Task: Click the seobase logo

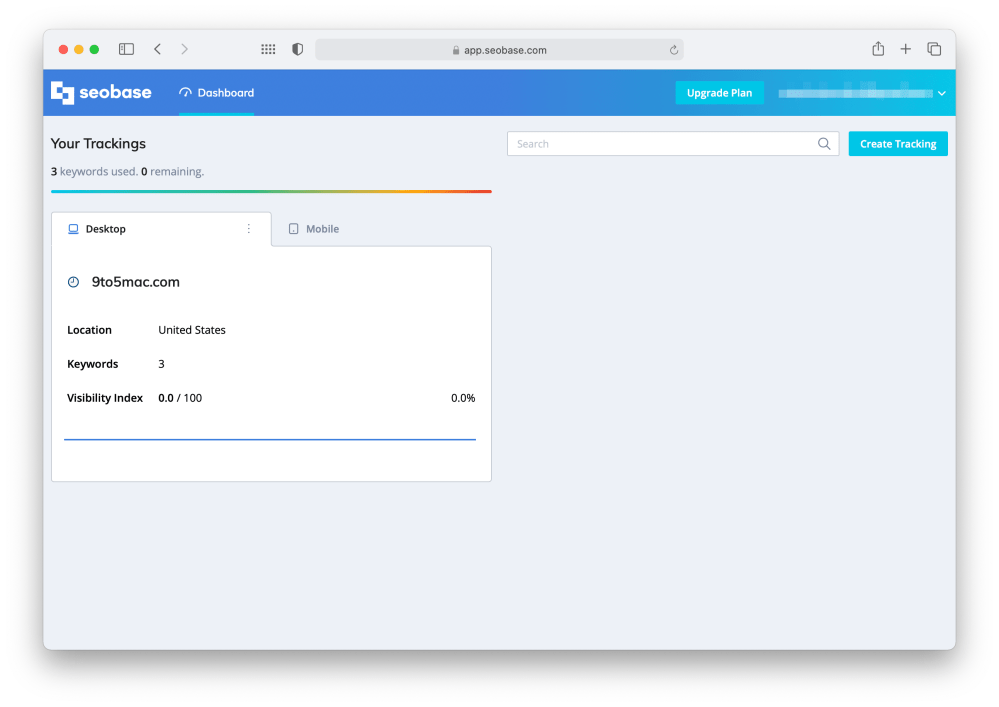Action: 101,93
